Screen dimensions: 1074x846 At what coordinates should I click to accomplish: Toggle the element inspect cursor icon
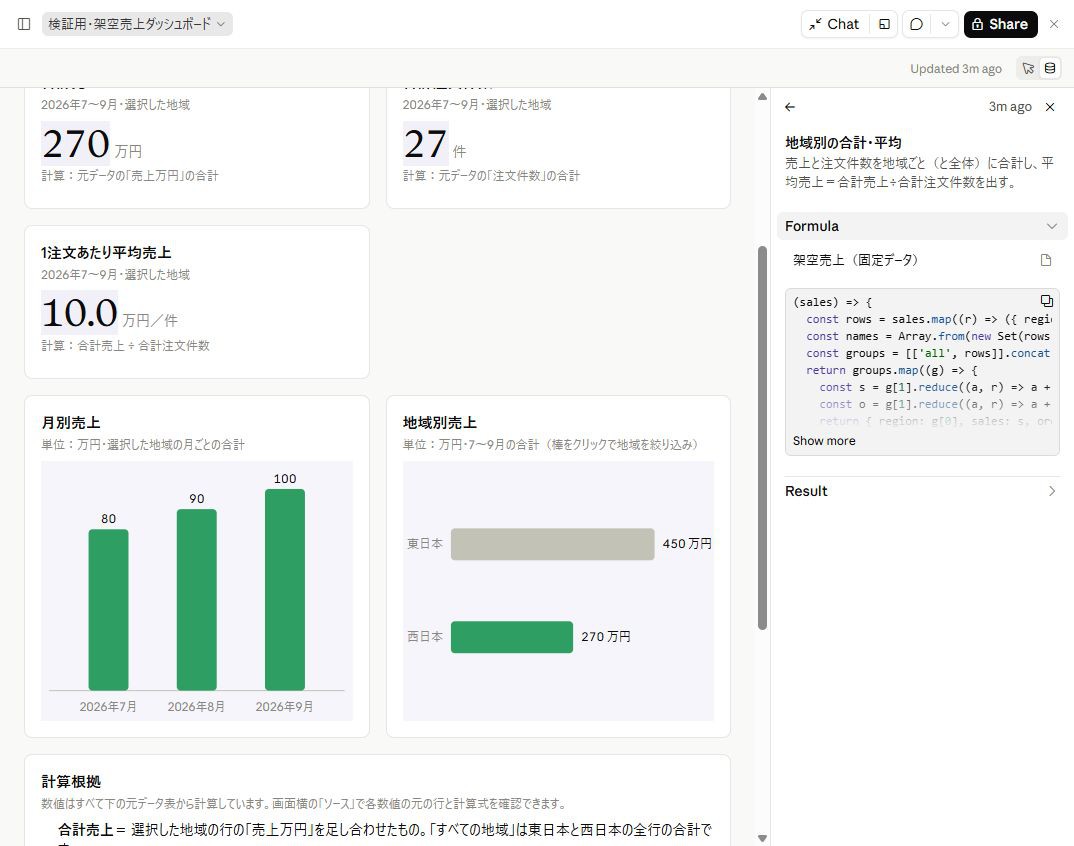coord(1028,68)
